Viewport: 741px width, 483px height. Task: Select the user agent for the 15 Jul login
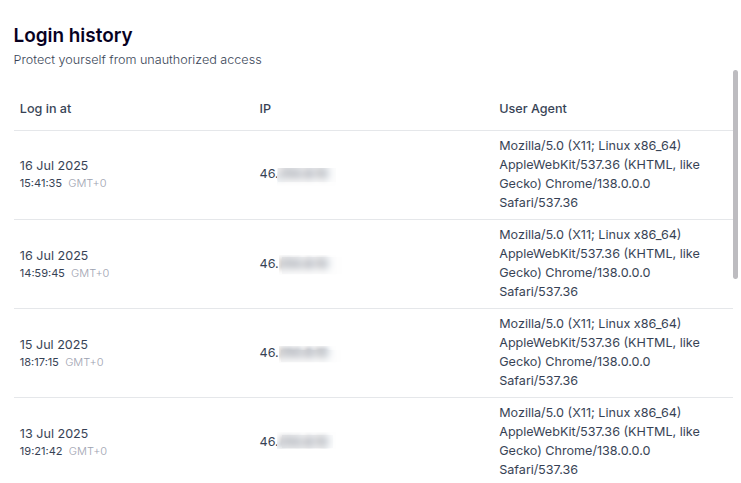[599, 353]
